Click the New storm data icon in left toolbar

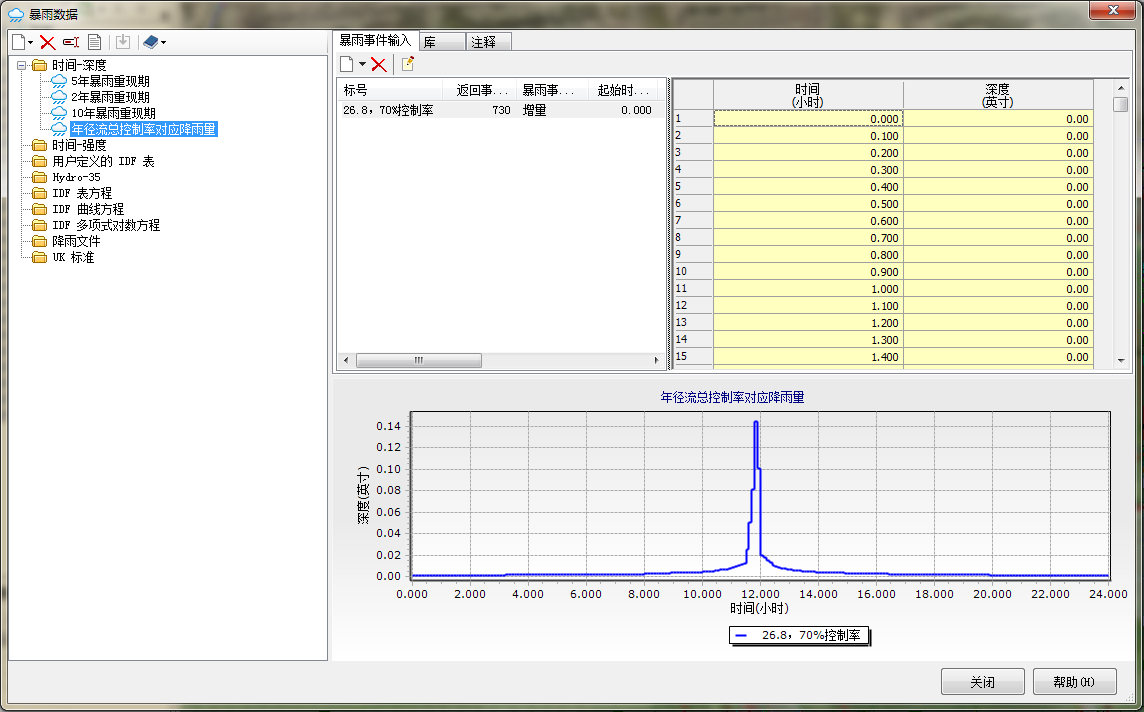[19, 42]
